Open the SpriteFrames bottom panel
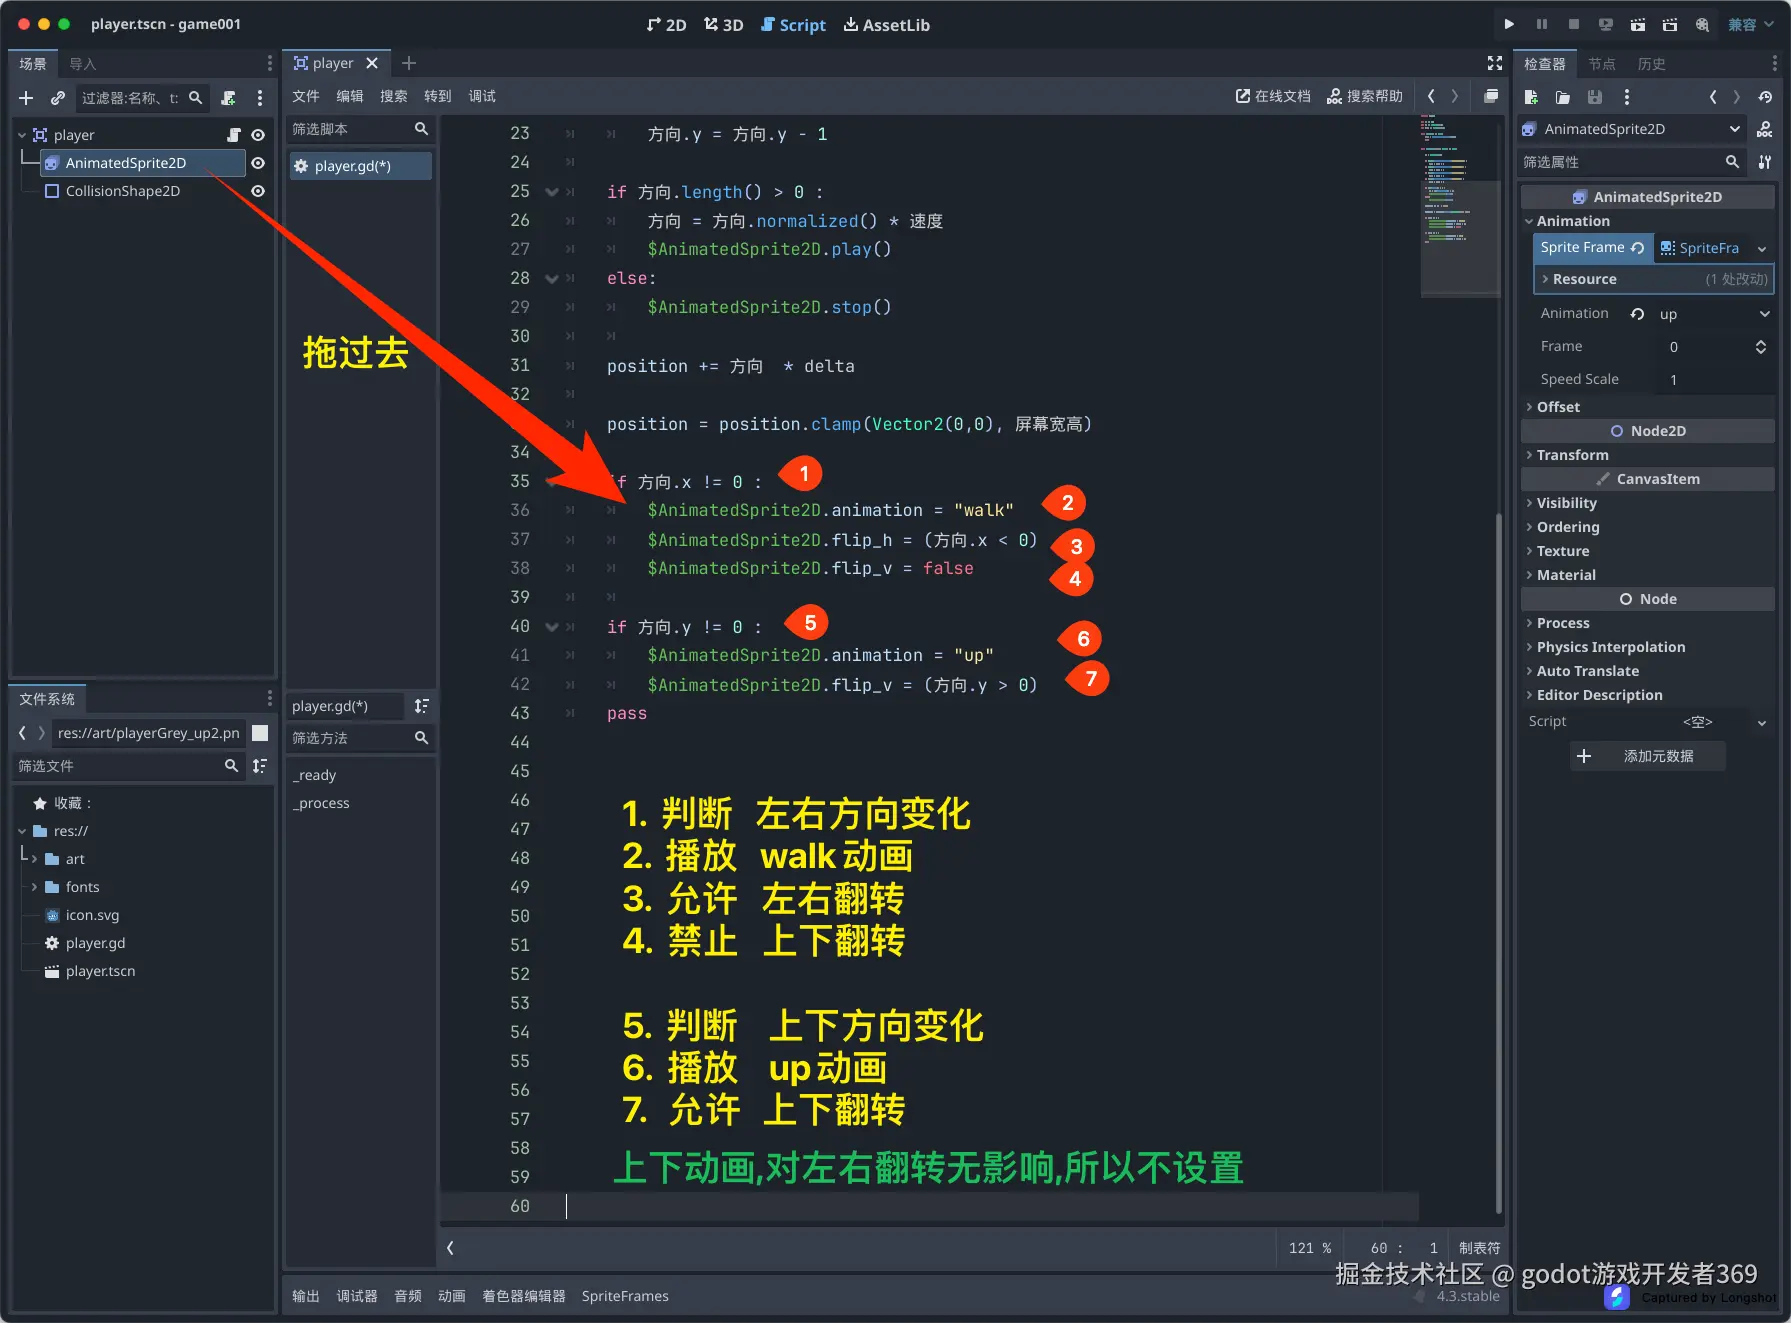 pos(625,1296)
